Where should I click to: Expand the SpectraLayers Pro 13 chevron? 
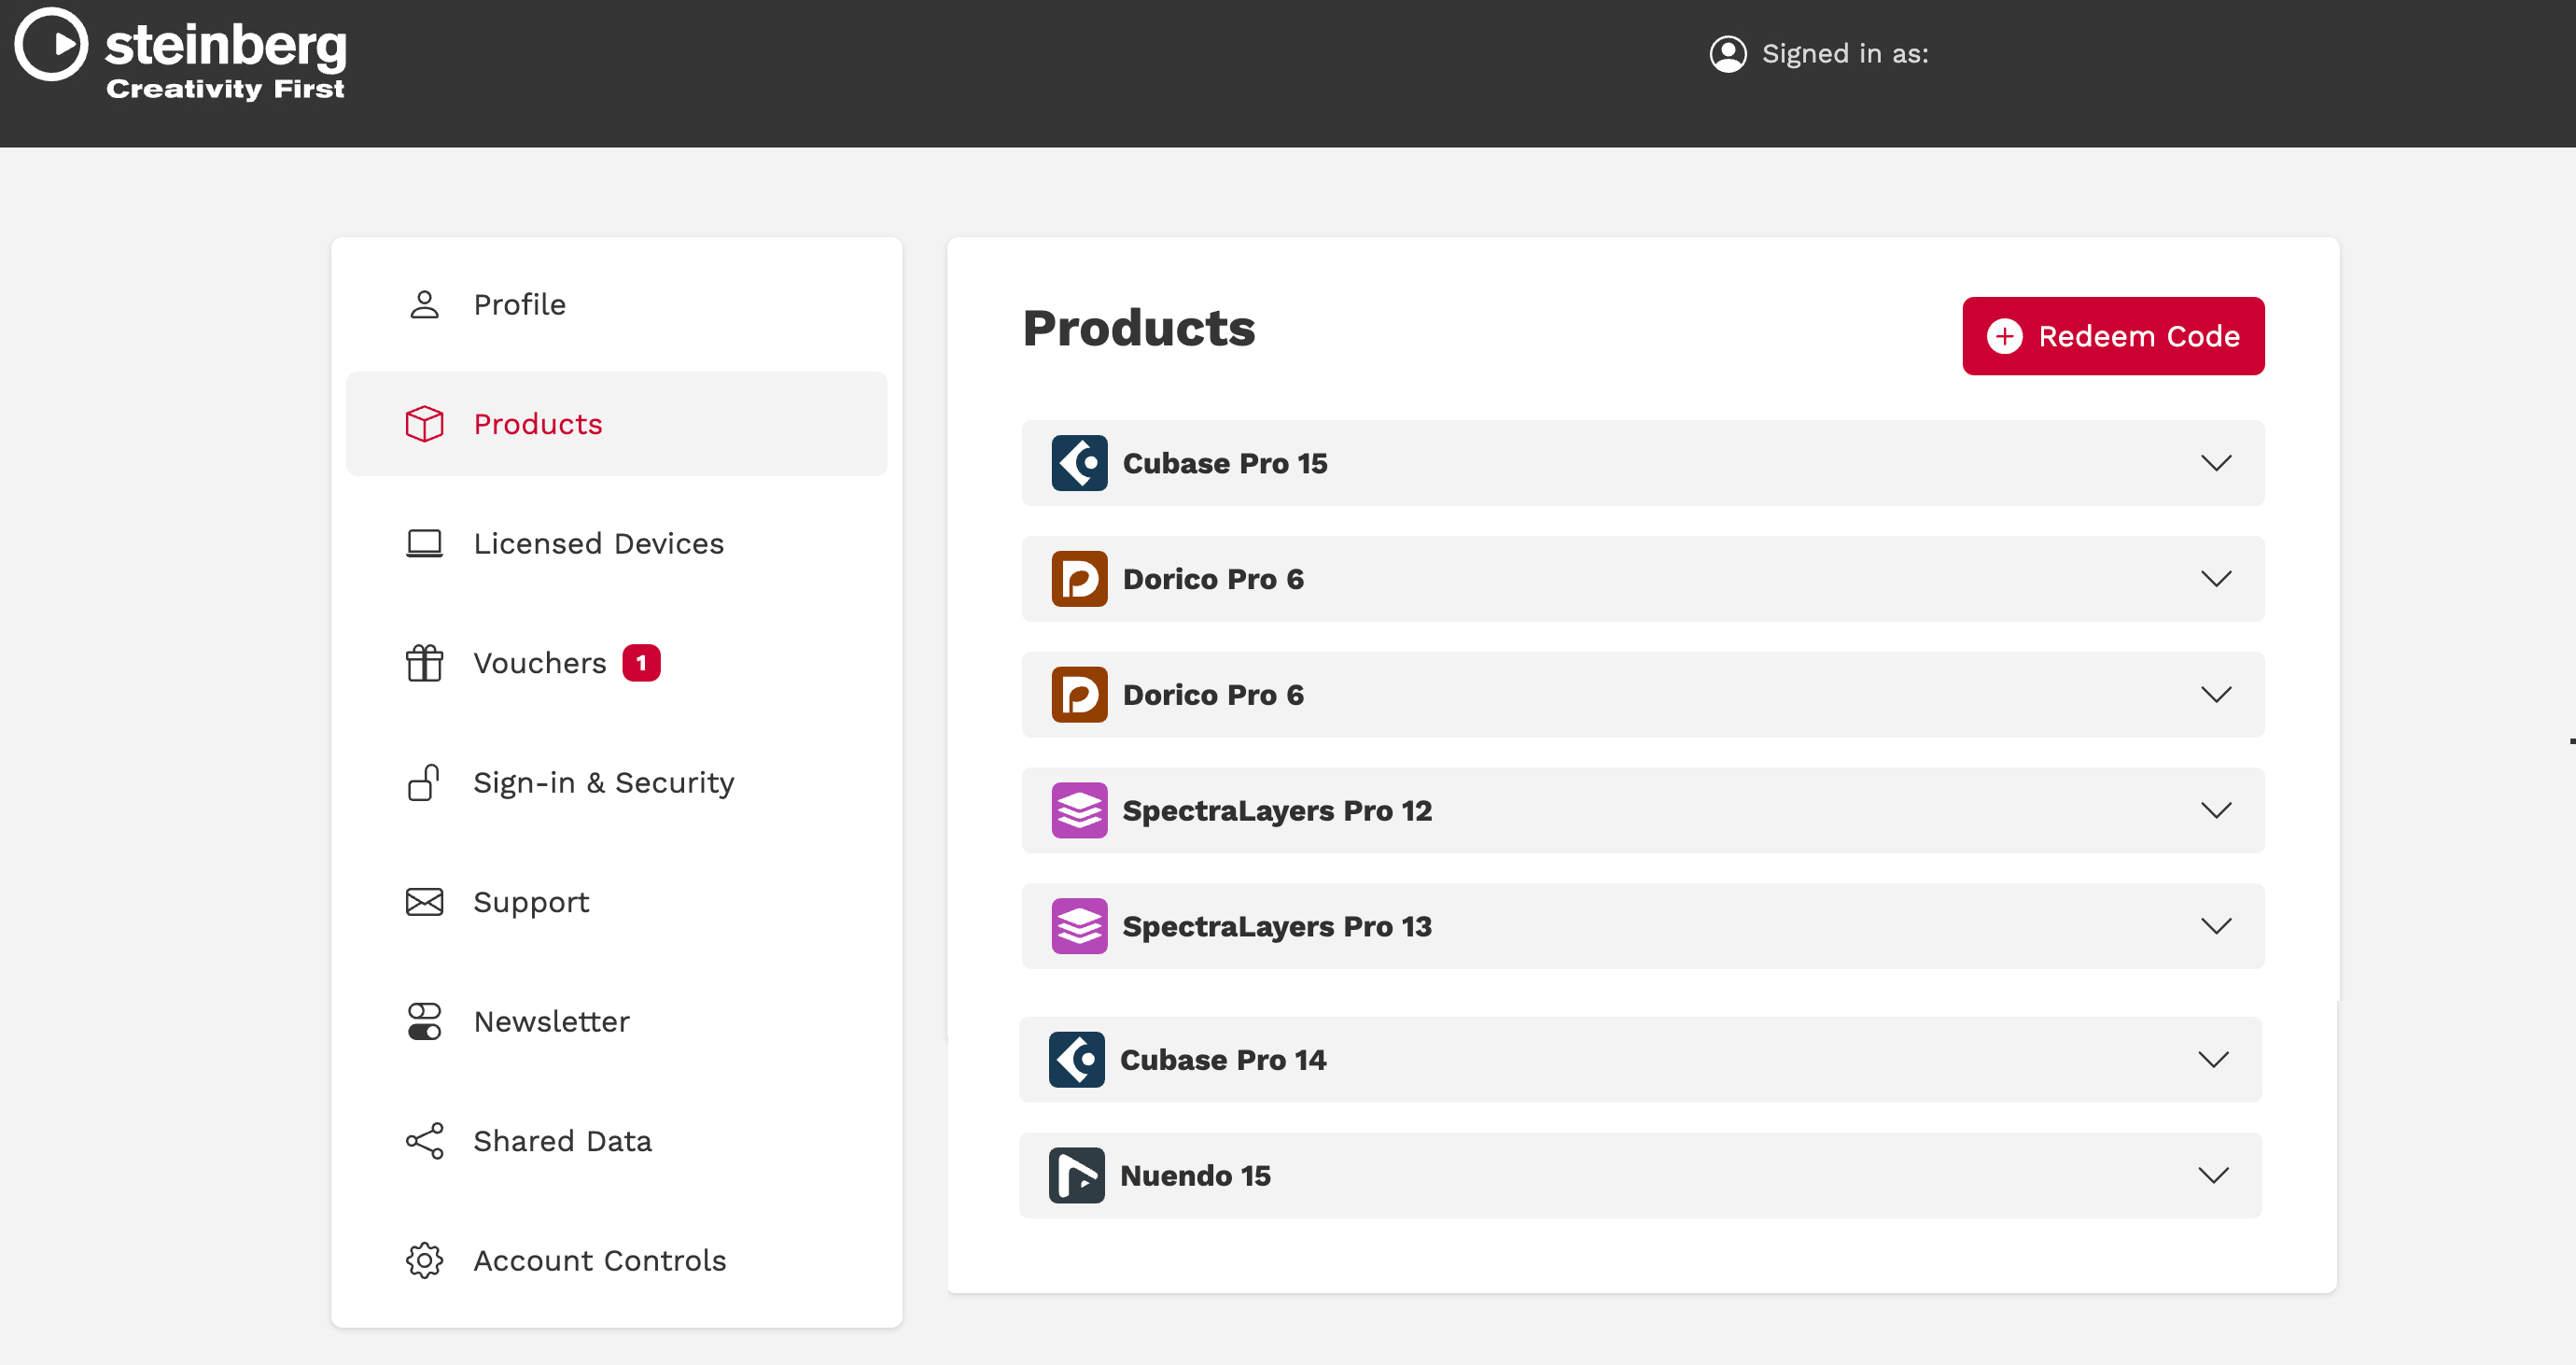[x=2216, y=926]
